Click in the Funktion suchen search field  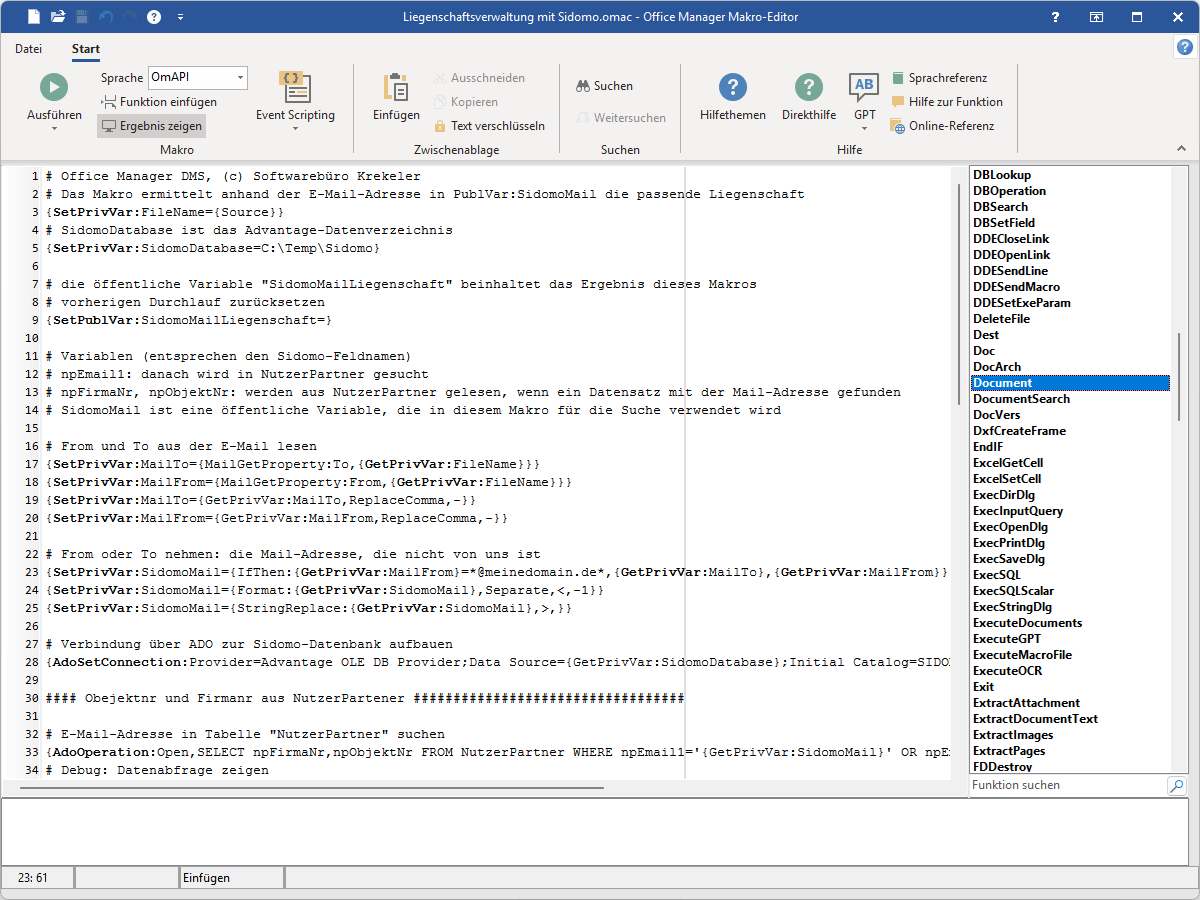(x=1066, y=786)
